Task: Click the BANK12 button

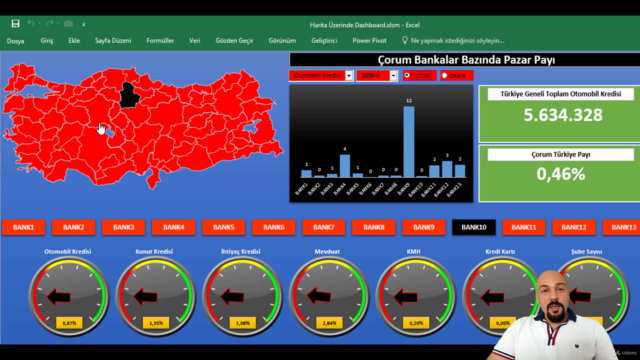Action: click(x=574, y=227)
